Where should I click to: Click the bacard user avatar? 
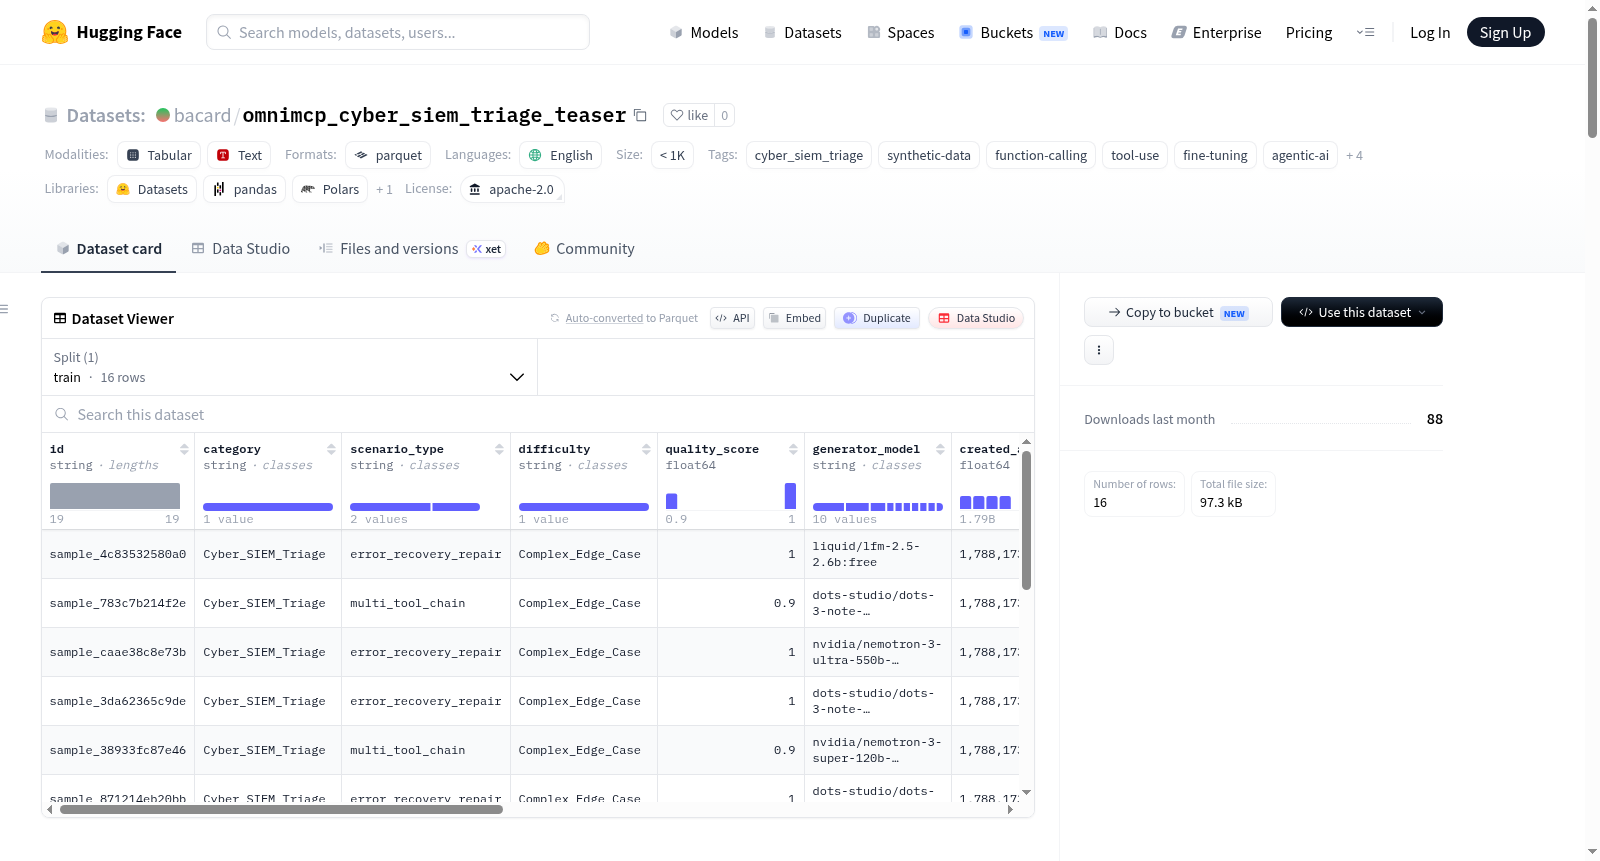pyautogui.click(x=163, y=115)
